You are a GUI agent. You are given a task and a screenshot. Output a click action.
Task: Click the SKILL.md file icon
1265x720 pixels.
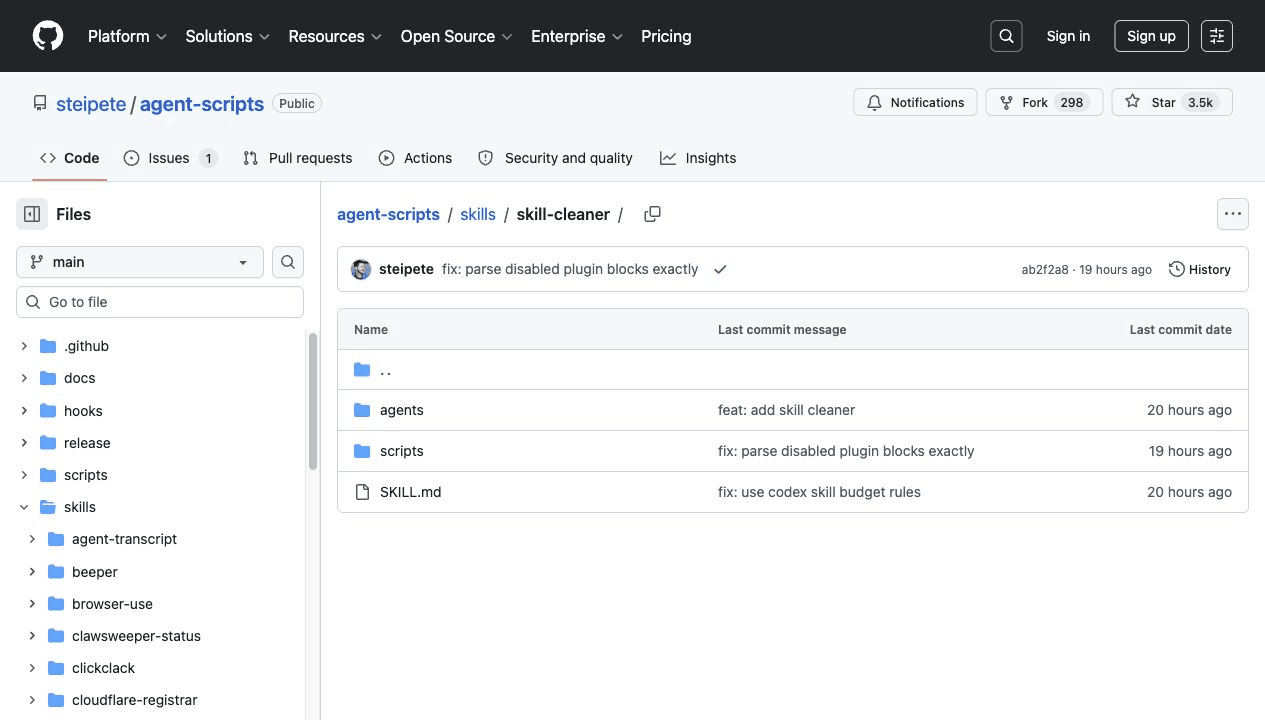[362, 492]
